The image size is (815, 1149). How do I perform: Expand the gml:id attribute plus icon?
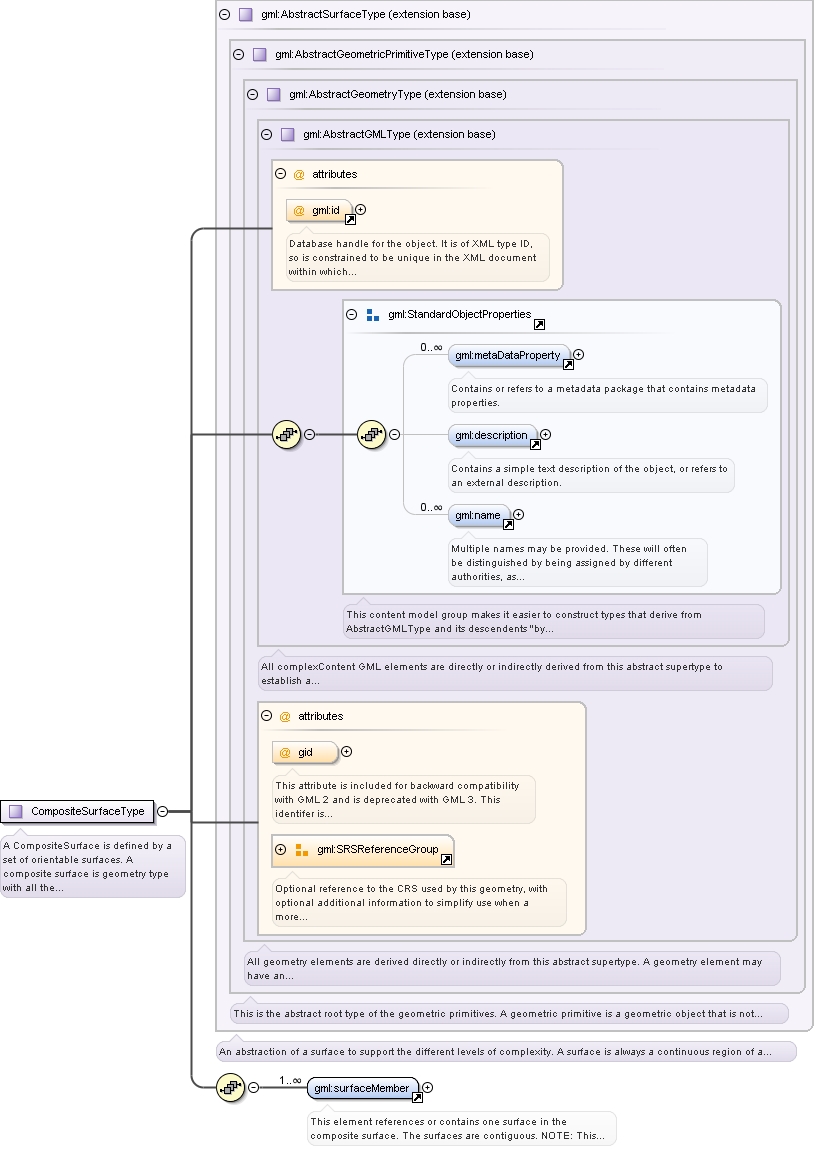[x=361, y=210]
